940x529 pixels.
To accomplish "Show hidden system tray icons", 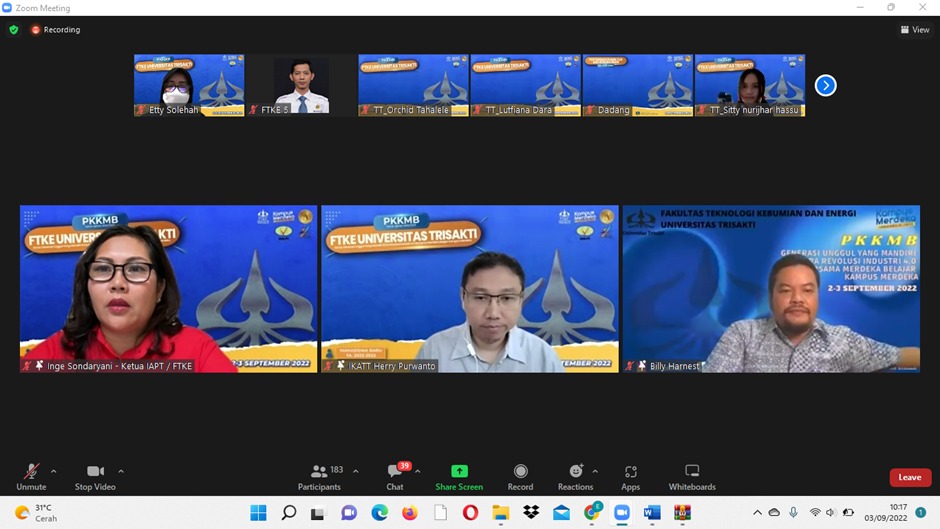I will (758, 513).
